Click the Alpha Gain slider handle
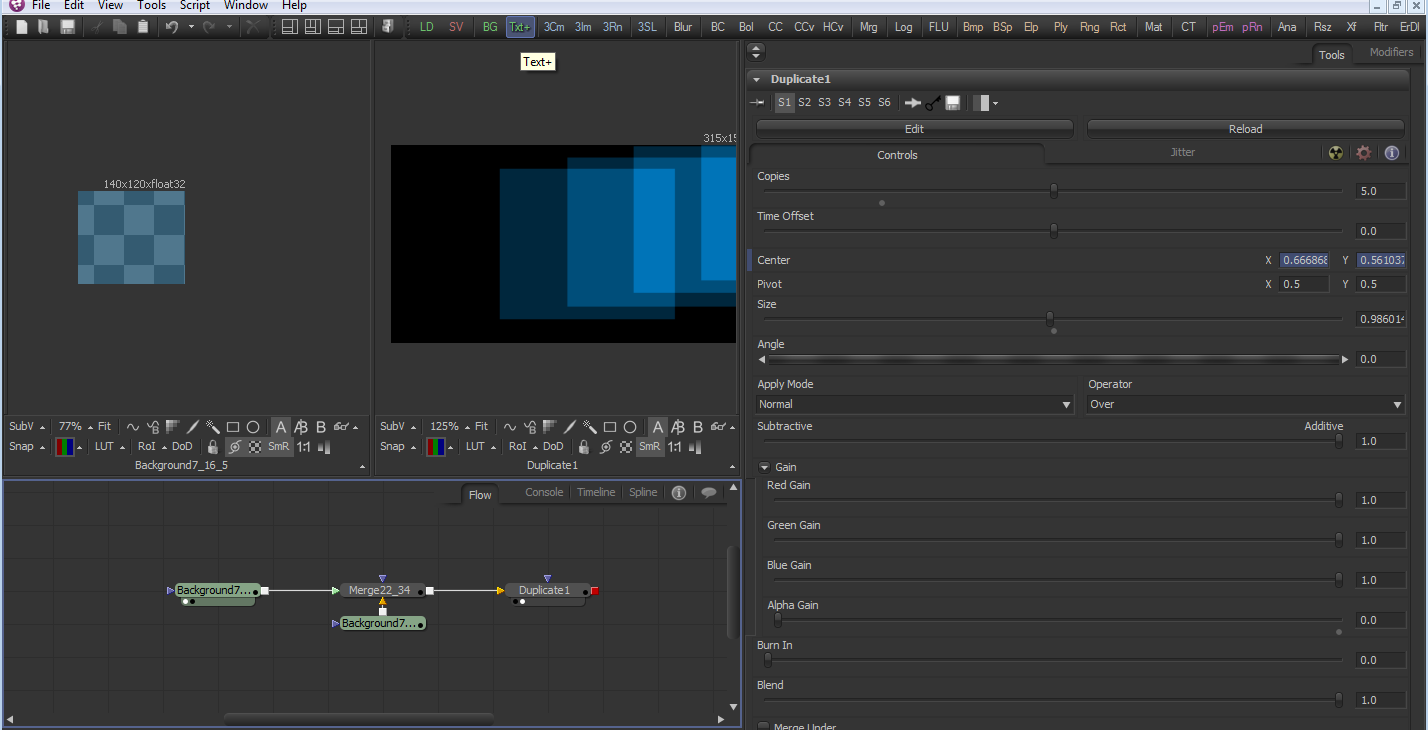The height and width of the screenshot is (730, 1428). [x=777, y=620]
